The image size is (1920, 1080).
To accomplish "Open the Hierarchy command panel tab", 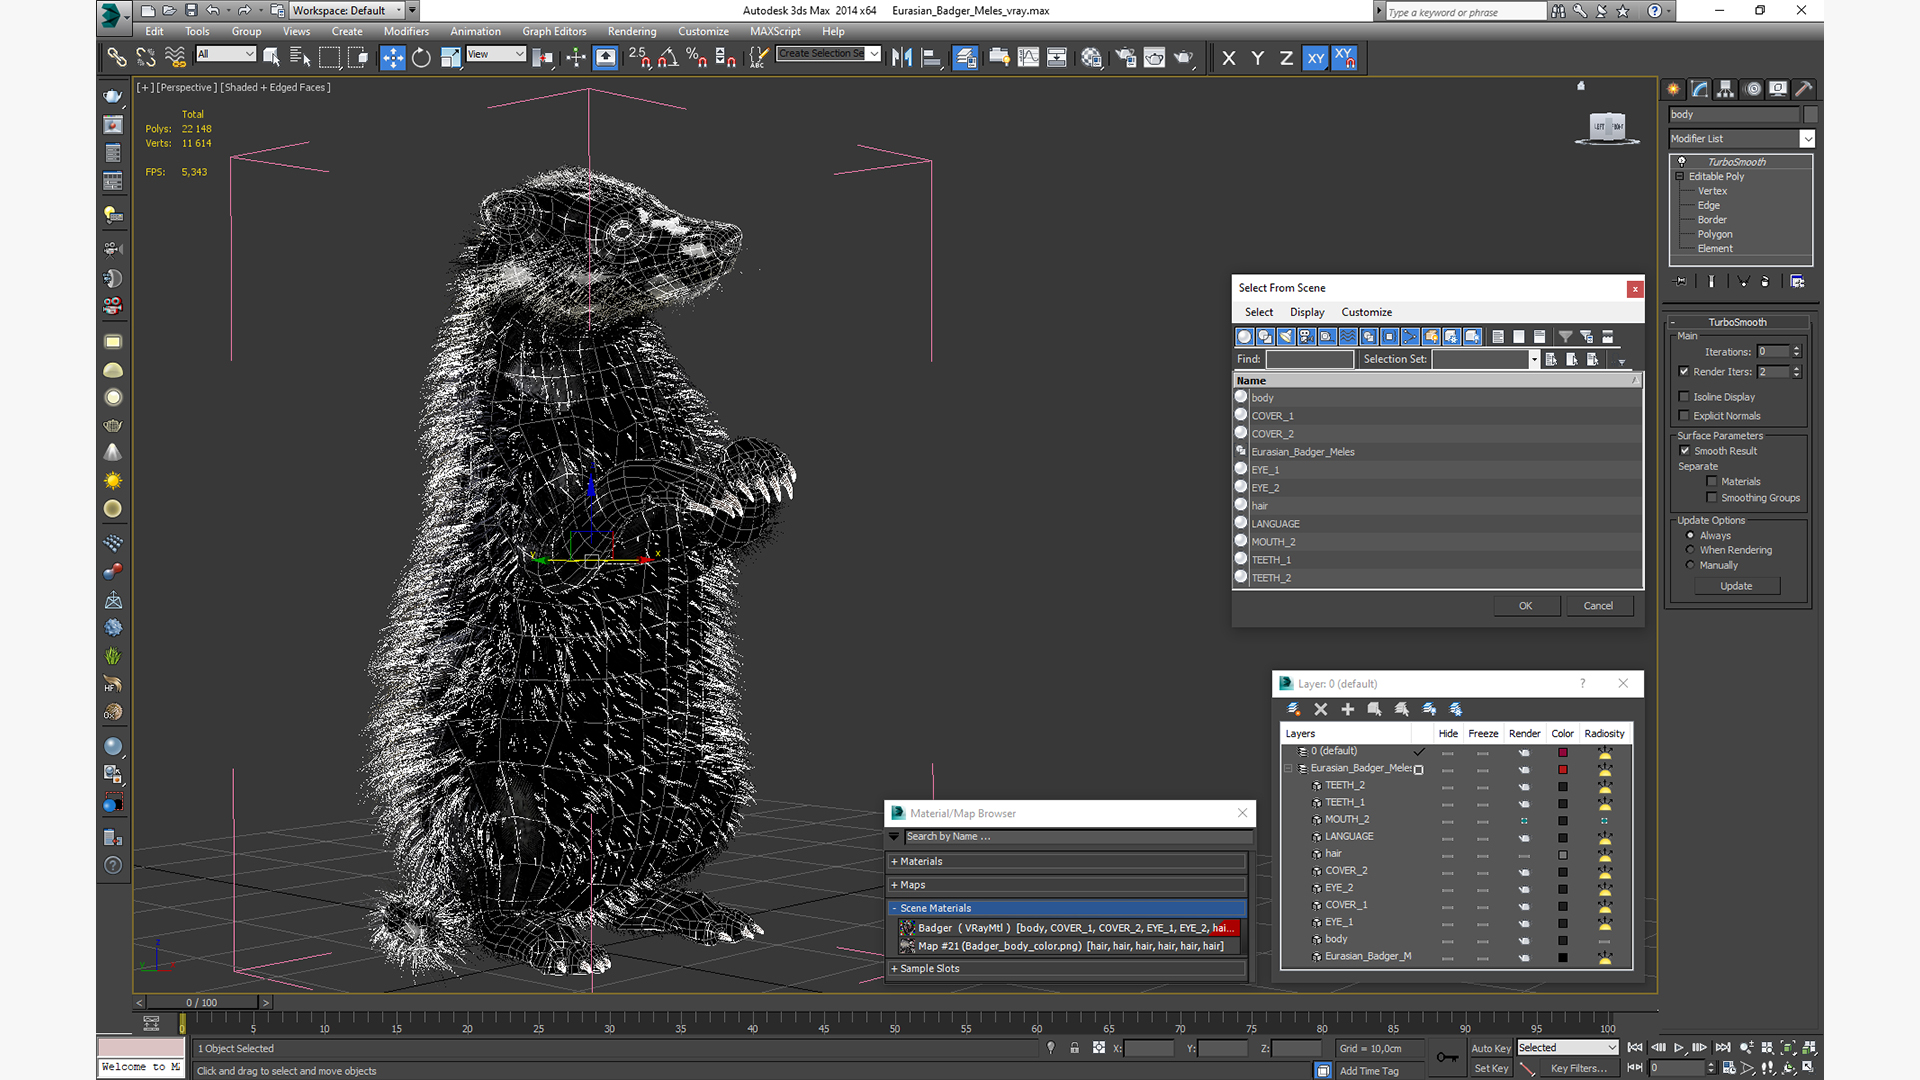I will (x=1725, y=89).
